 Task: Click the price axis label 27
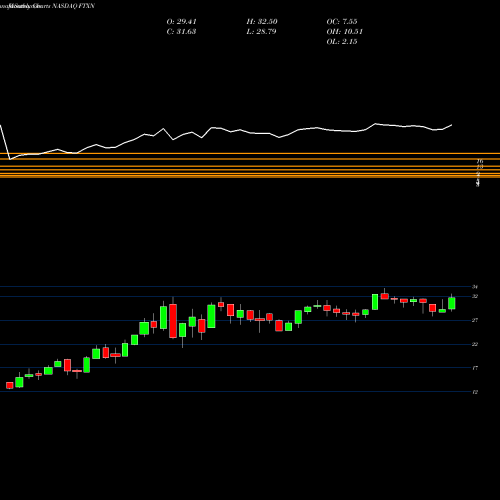475,320
